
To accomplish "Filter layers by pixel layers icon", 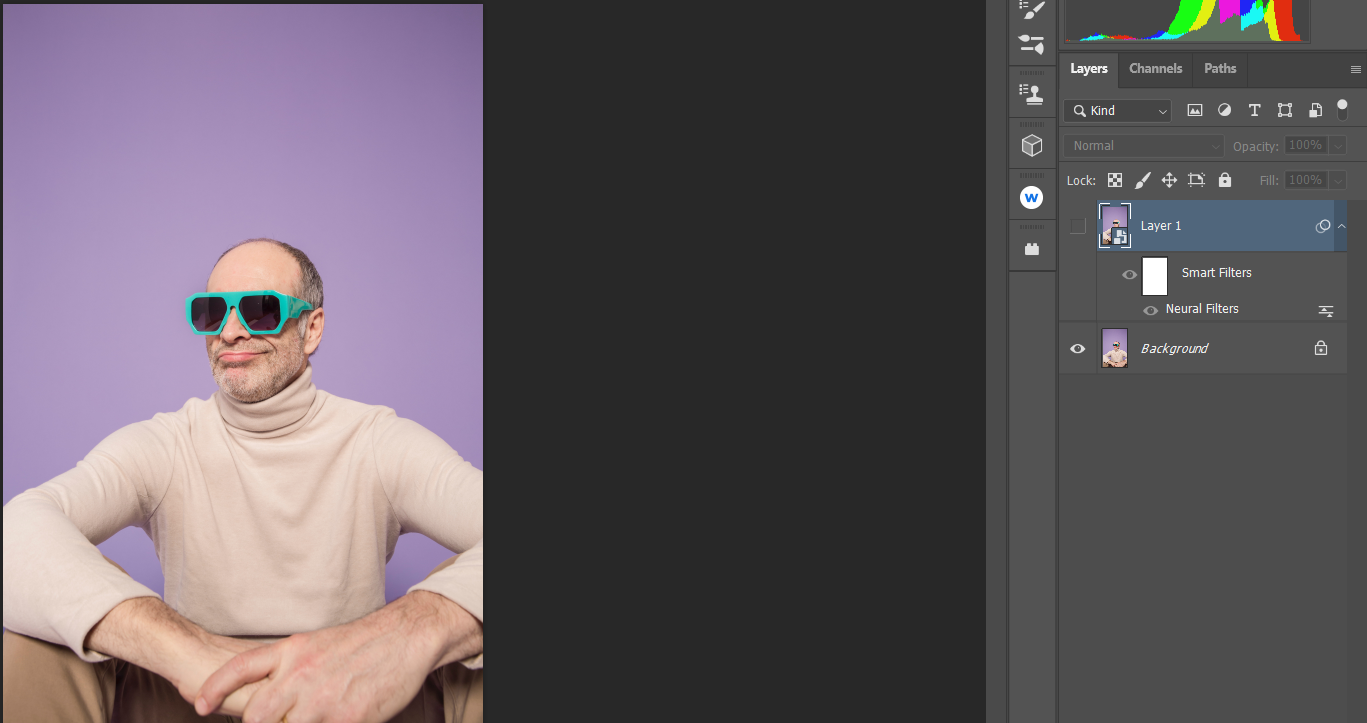I will click(x=1194, y=110).
